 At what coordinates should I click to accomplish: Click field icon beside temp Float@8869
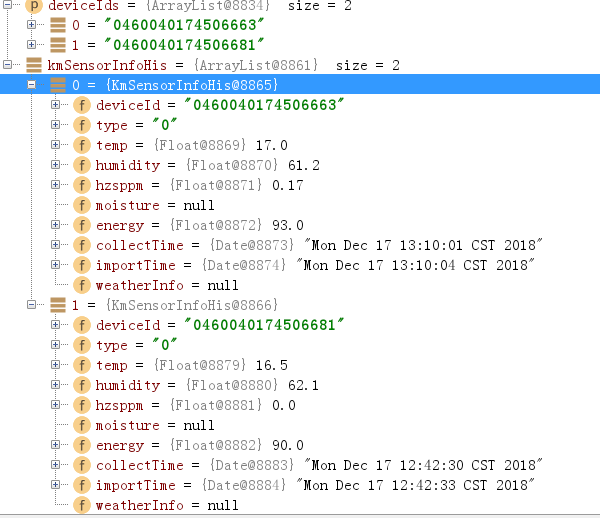(82, 145)
